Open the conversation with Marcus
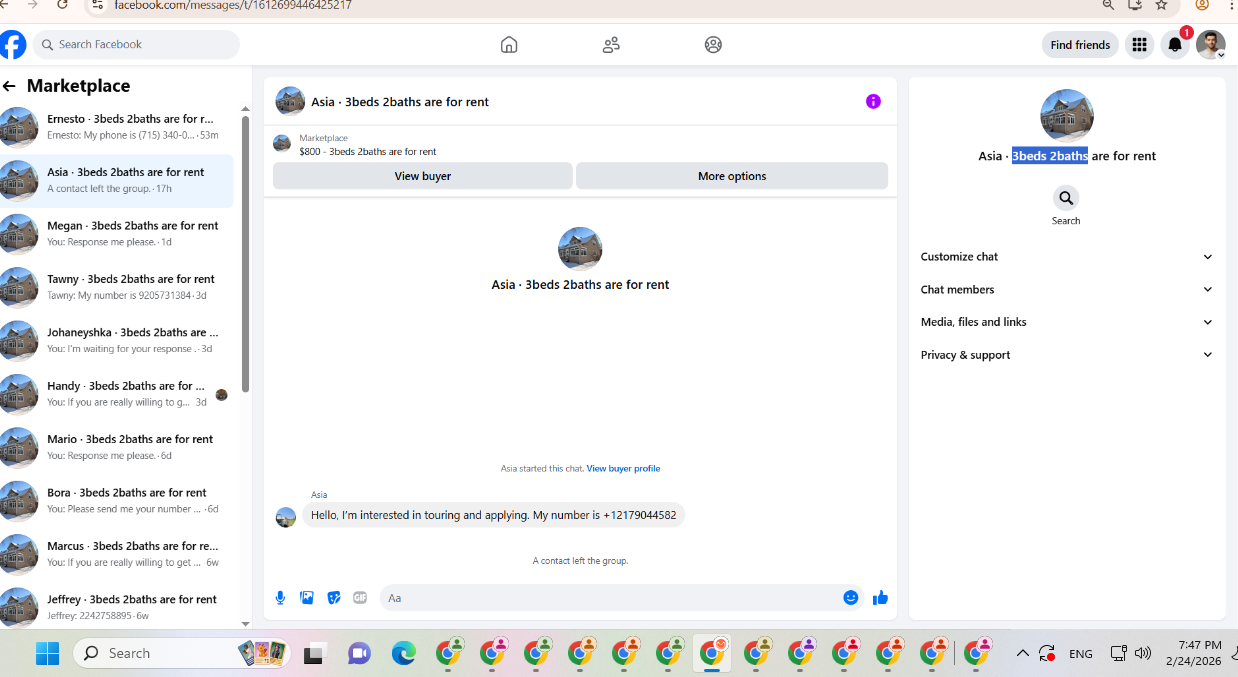1238x677 pixels. pos(118,554)
